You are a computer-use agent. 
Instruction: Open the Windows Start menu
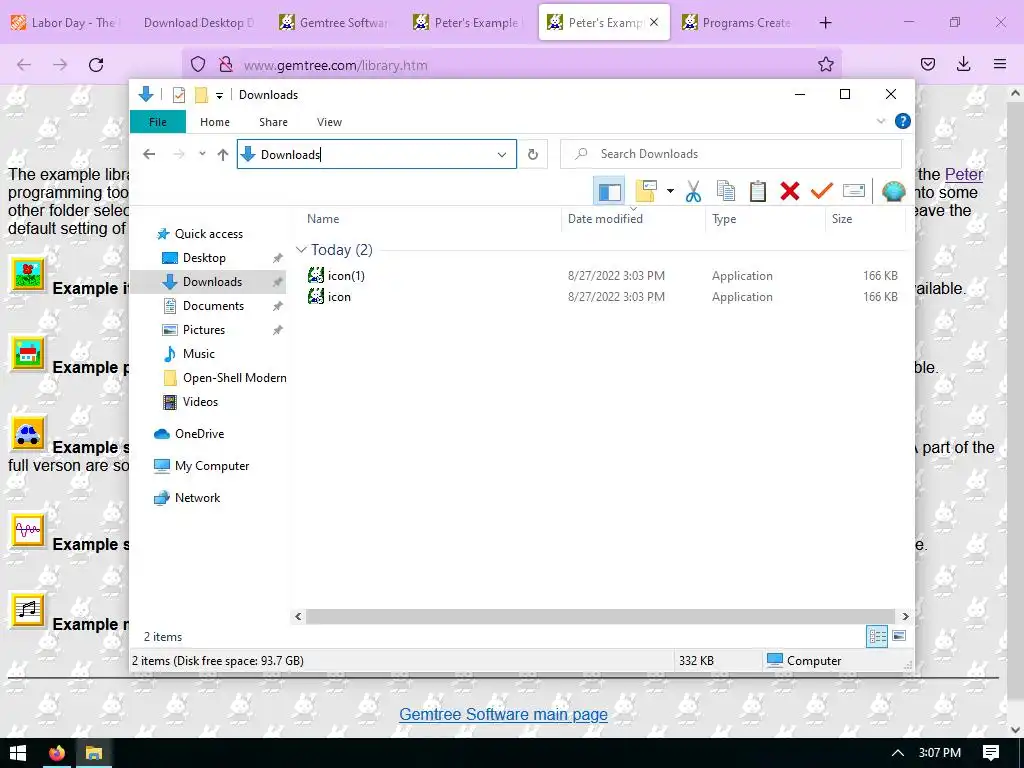click(x=18, y=753)
